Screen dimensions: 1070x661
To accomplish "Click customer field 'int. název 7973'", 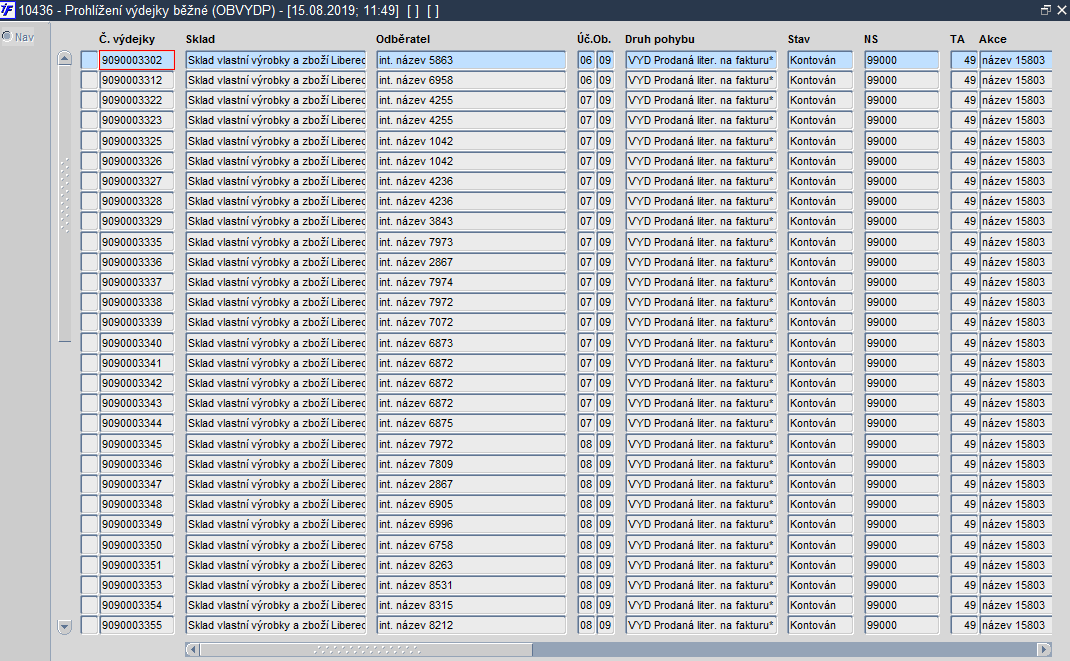I will click(x=471, y=242).
